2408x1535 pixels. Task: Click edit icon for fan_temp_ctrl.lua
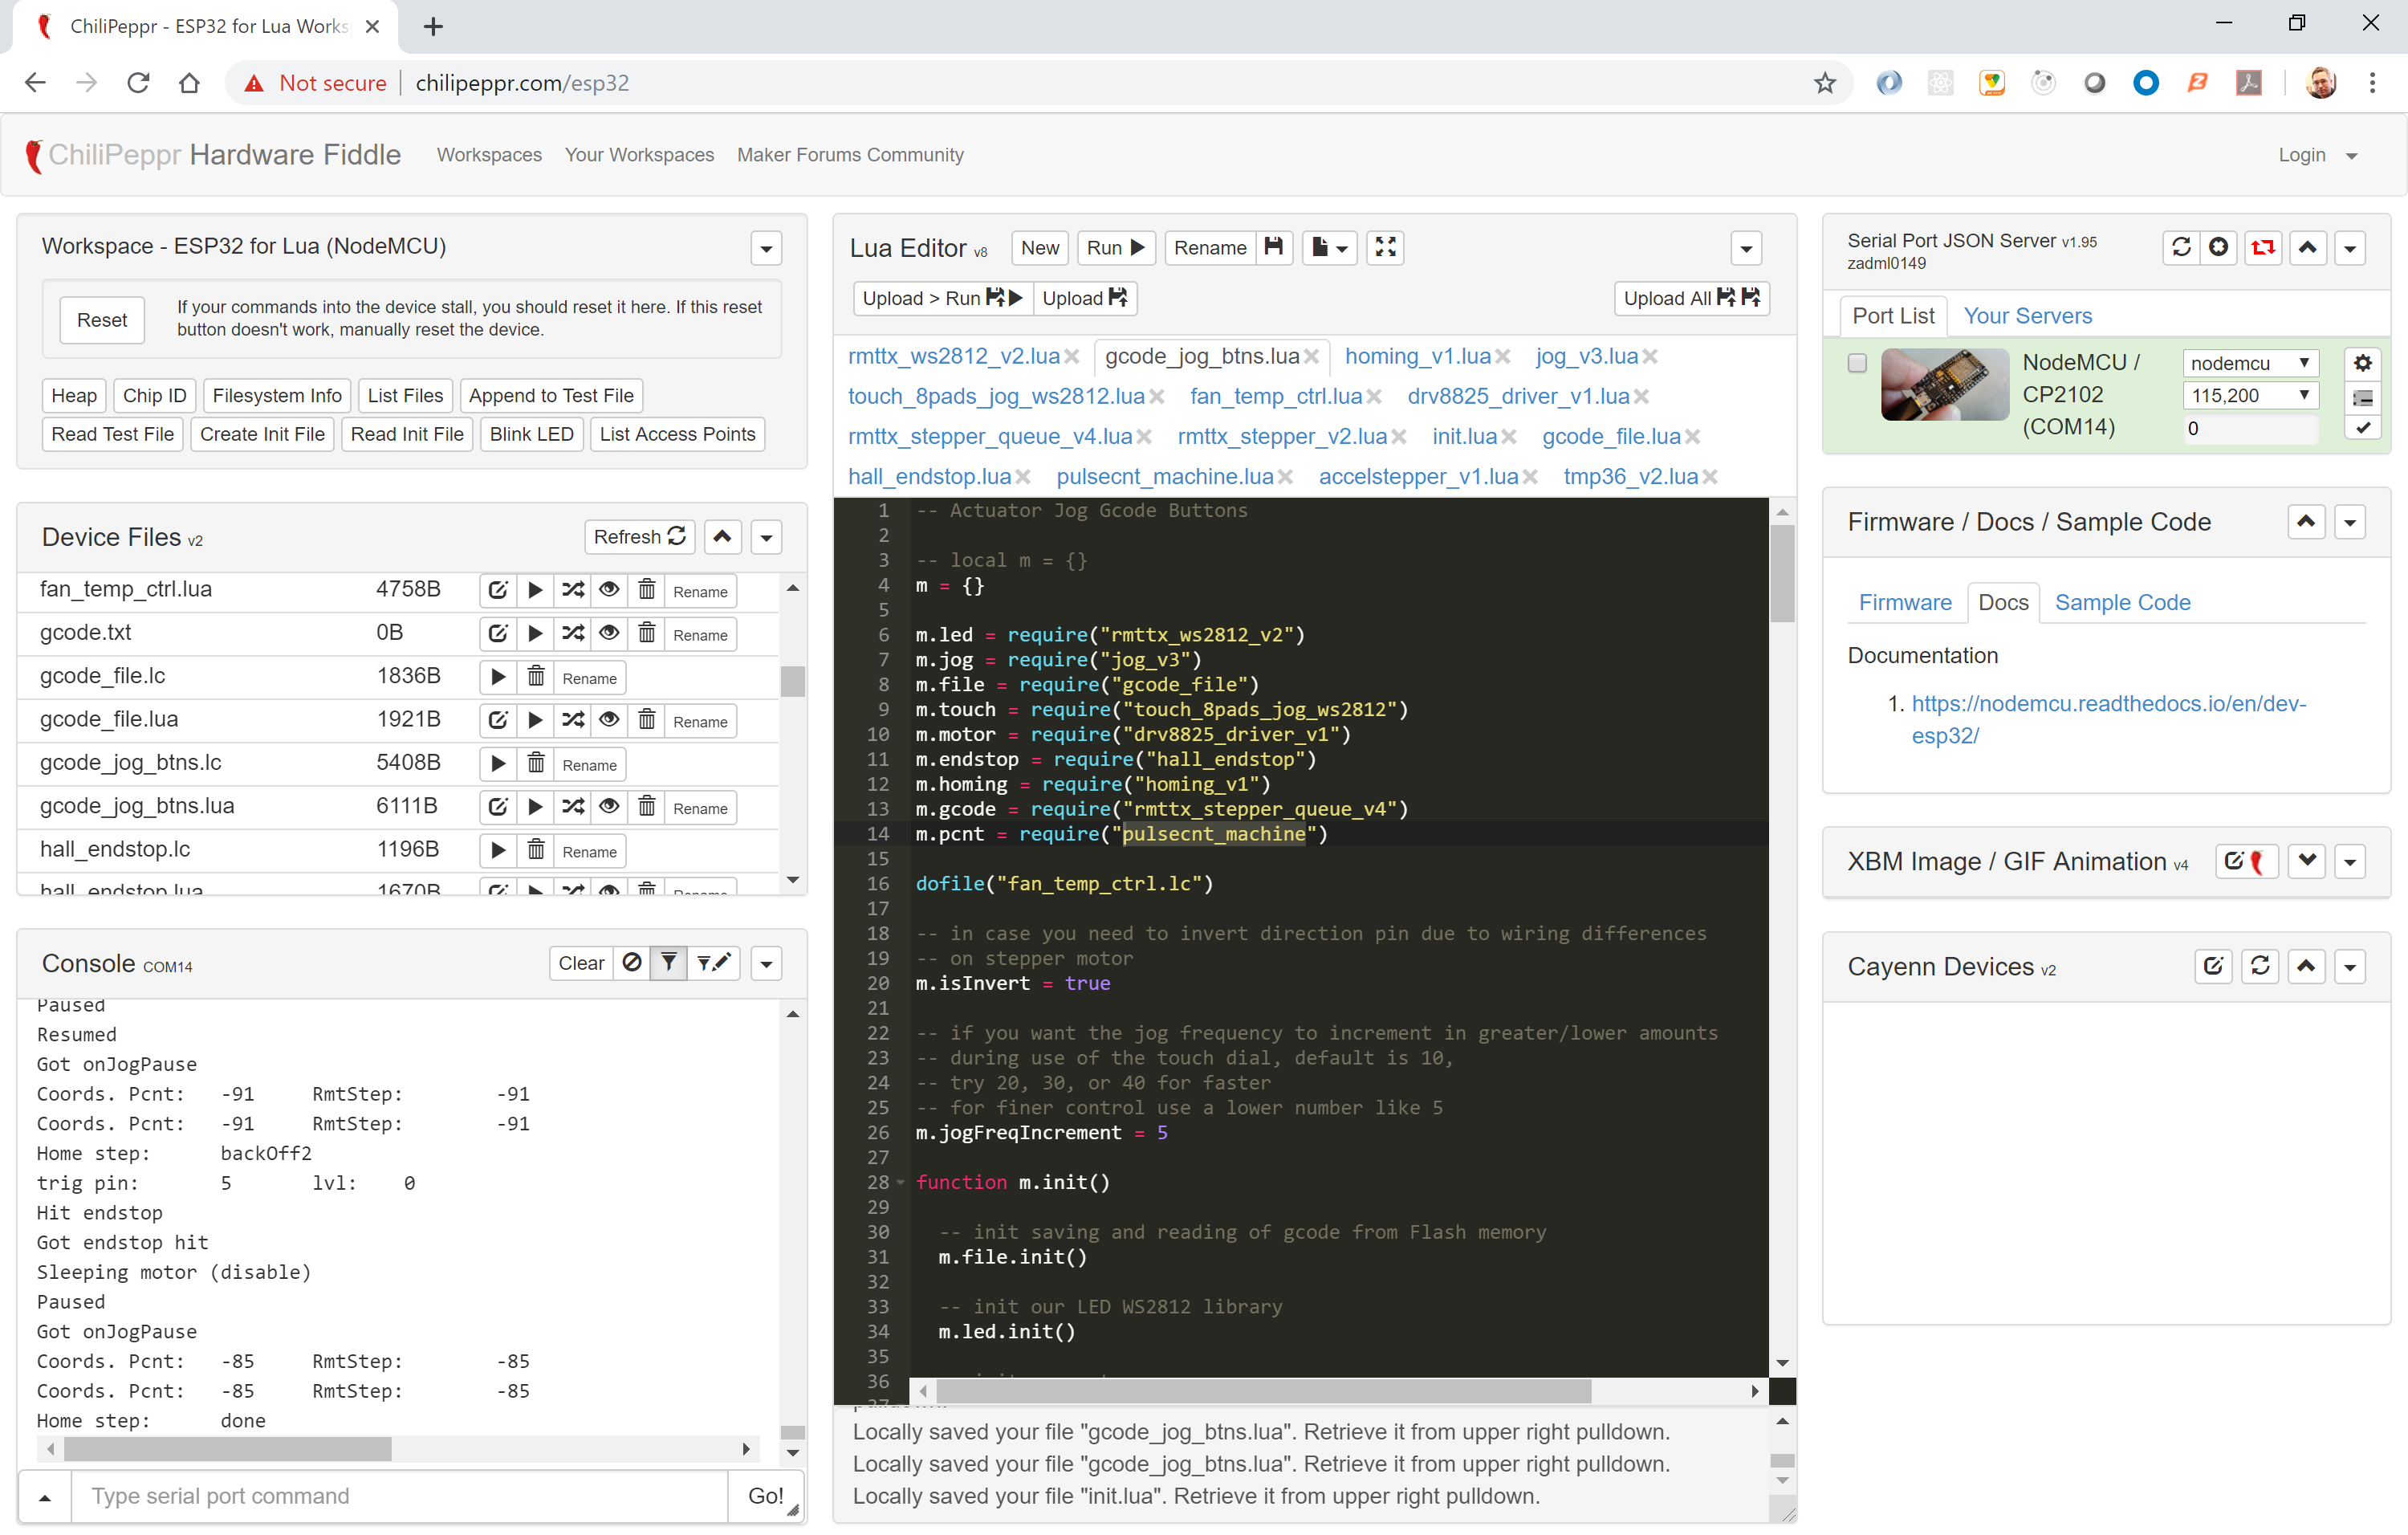(x=498, y=590)
